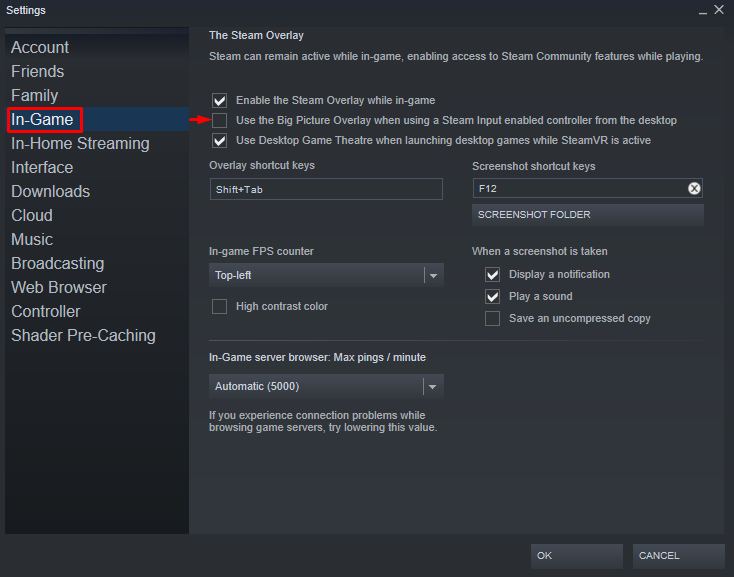Go to the Controller settings page

pos(45,311)
